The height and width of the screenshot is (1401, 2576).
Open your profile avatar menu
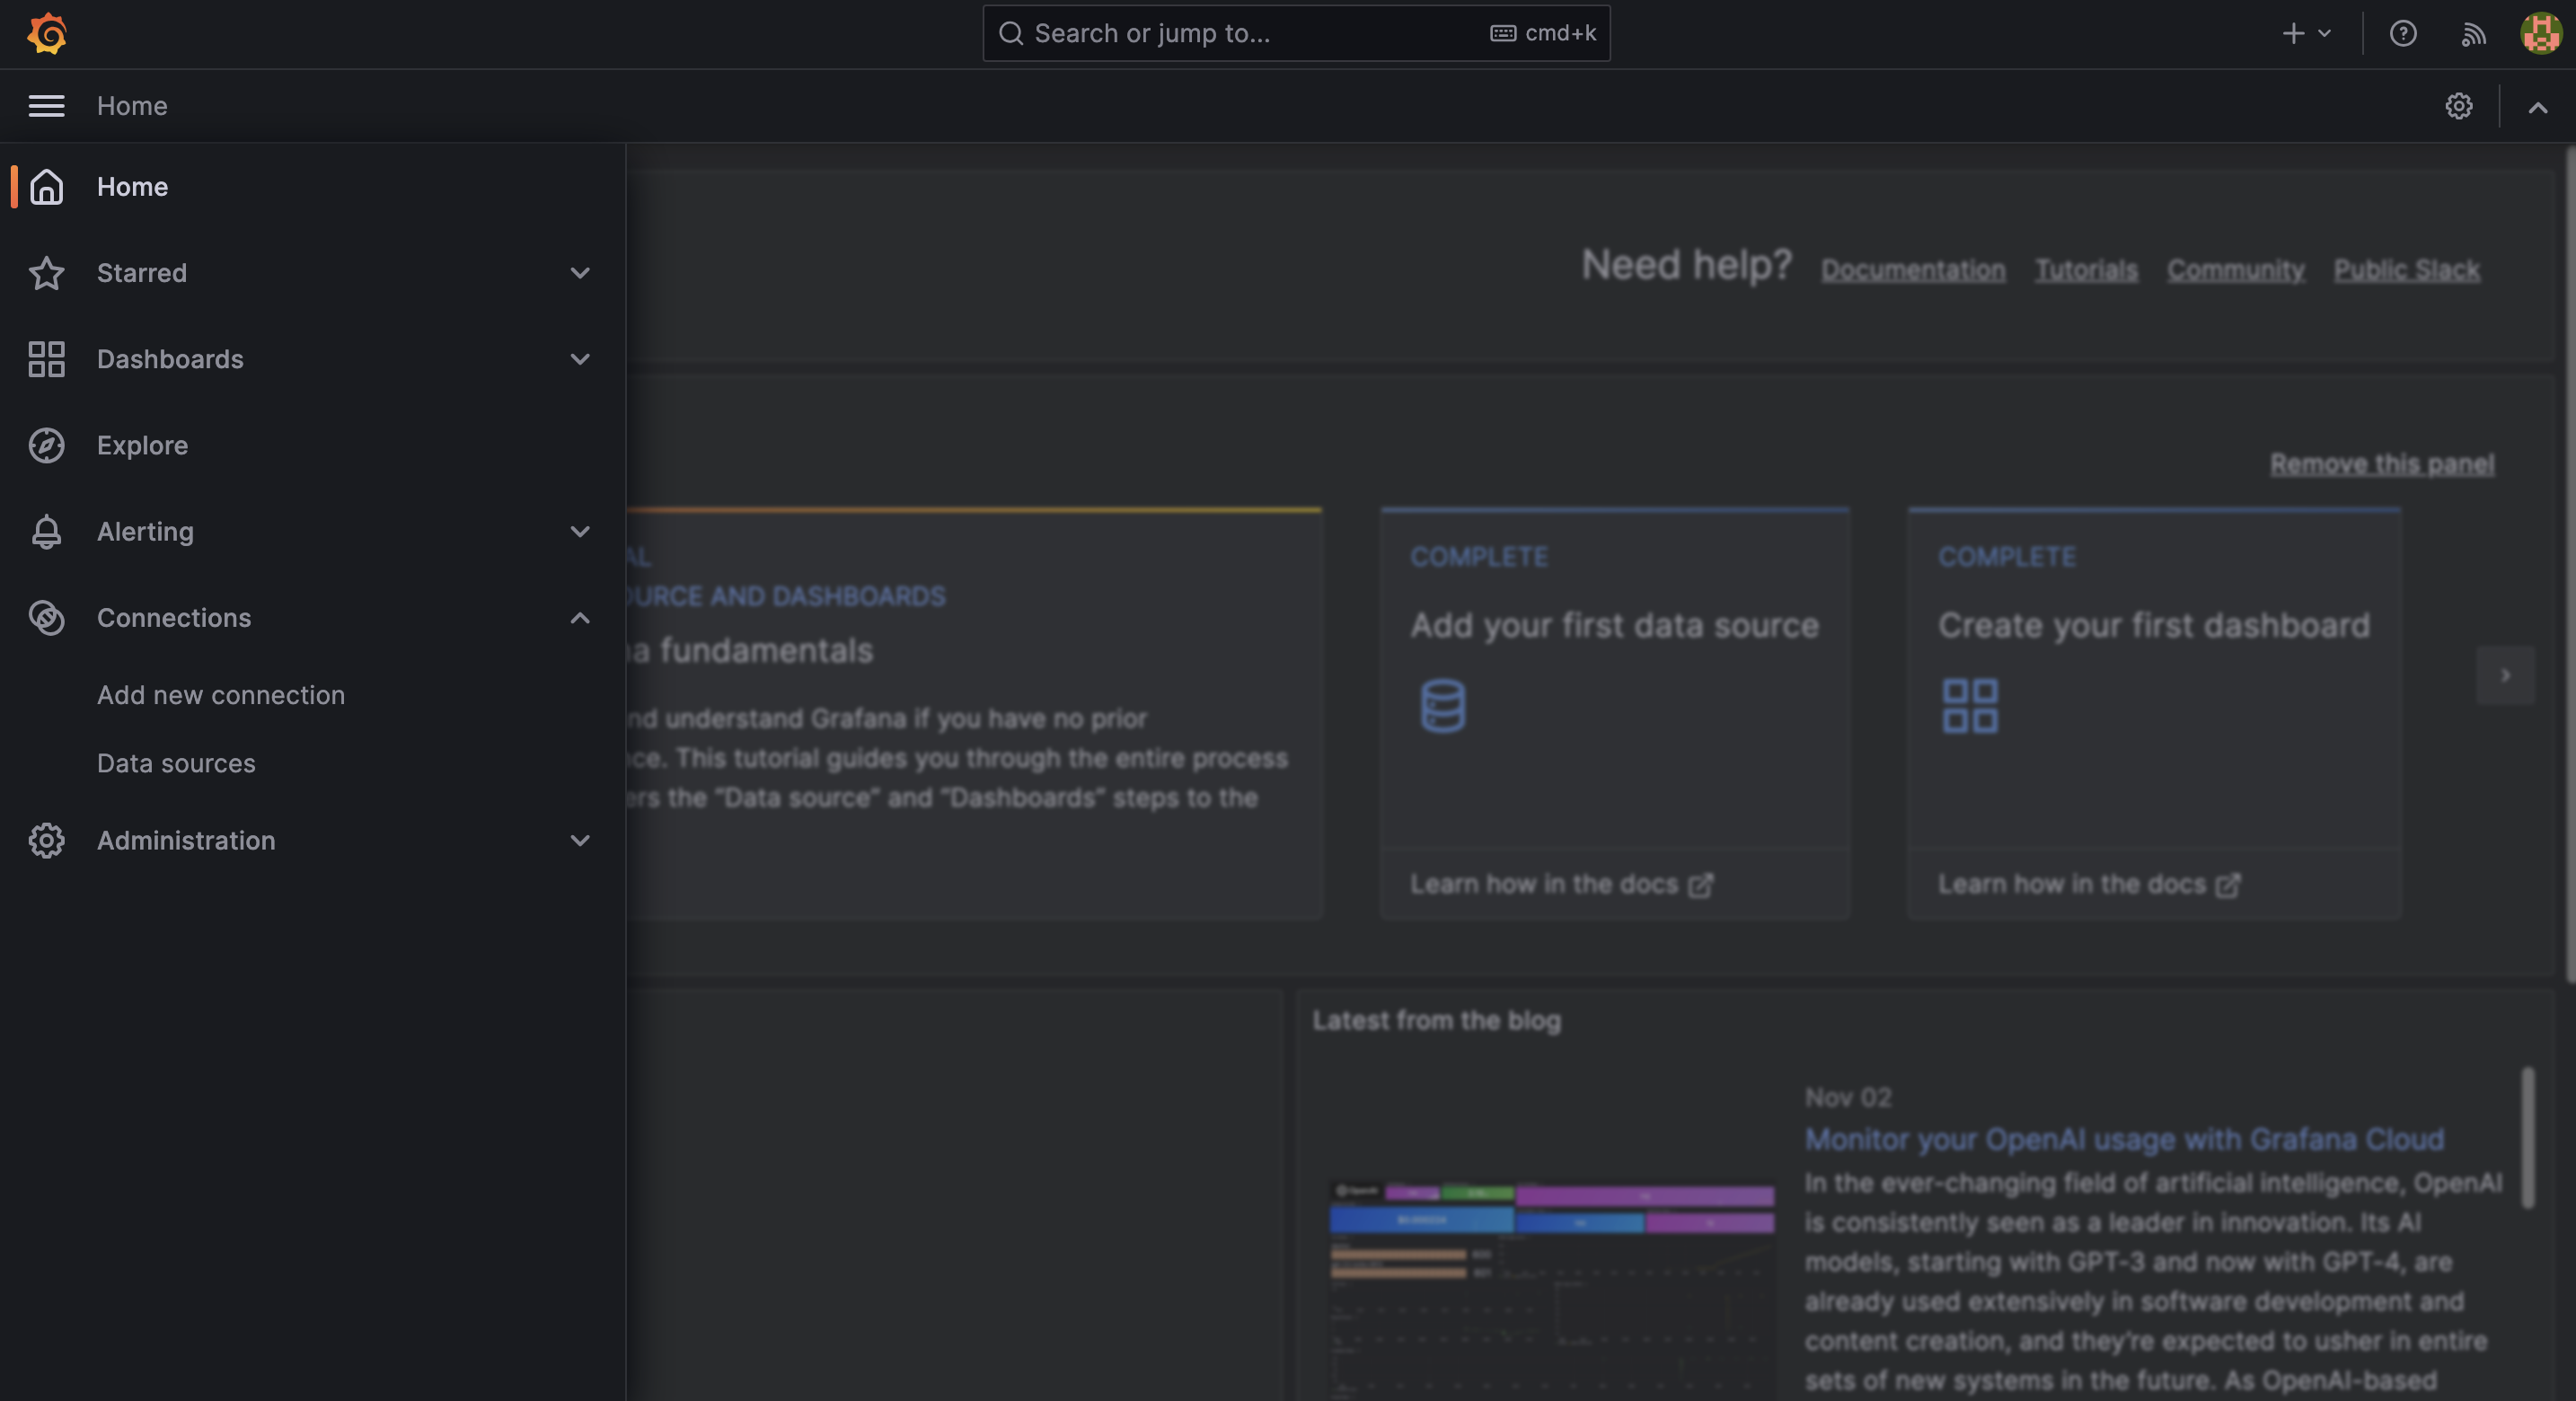[2539, 33]
